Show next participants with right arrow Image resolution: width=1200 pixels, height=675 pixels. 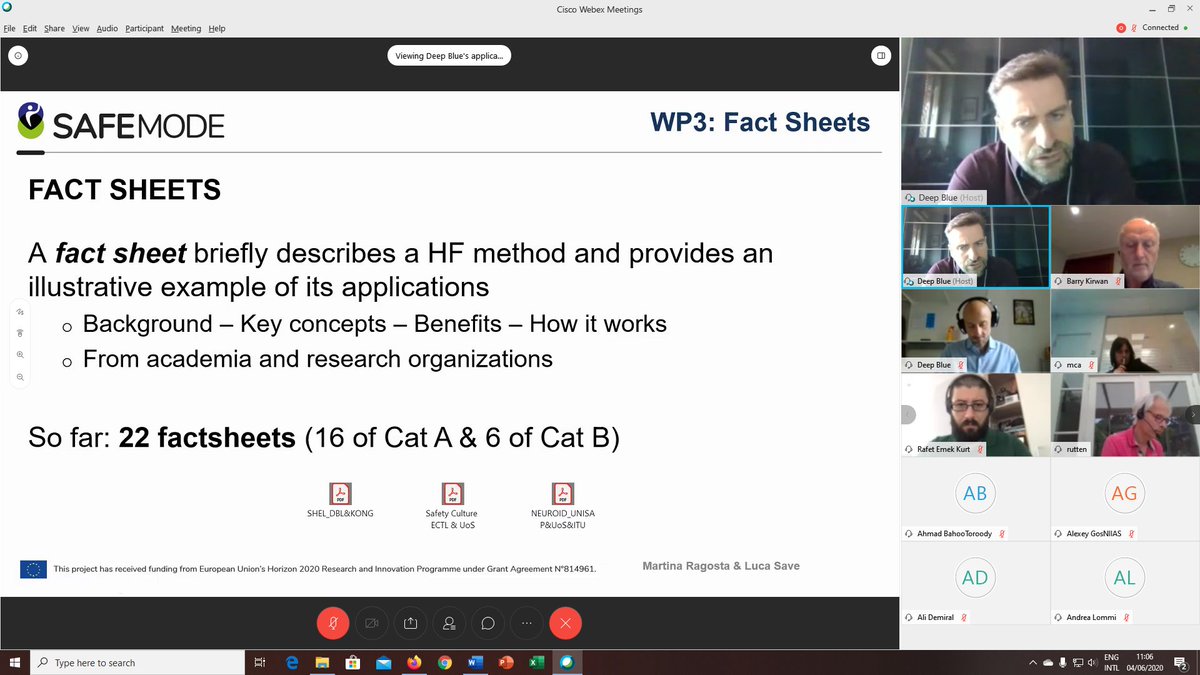pos(1192,414)
